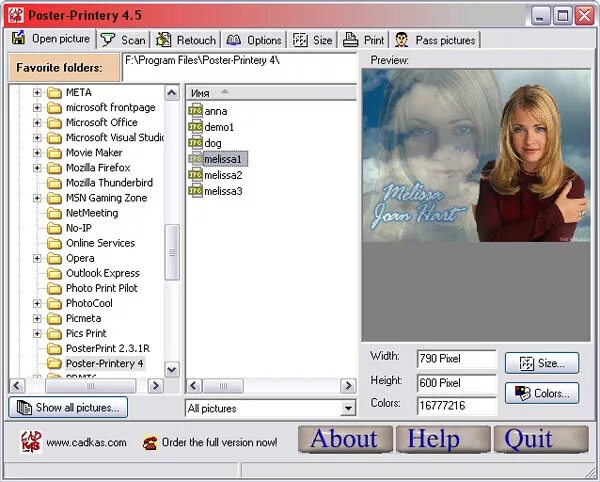The width and height of the screenshot is (600, 482).
Task: Select the Online Services folder
Action: click(x=100, y=243)
